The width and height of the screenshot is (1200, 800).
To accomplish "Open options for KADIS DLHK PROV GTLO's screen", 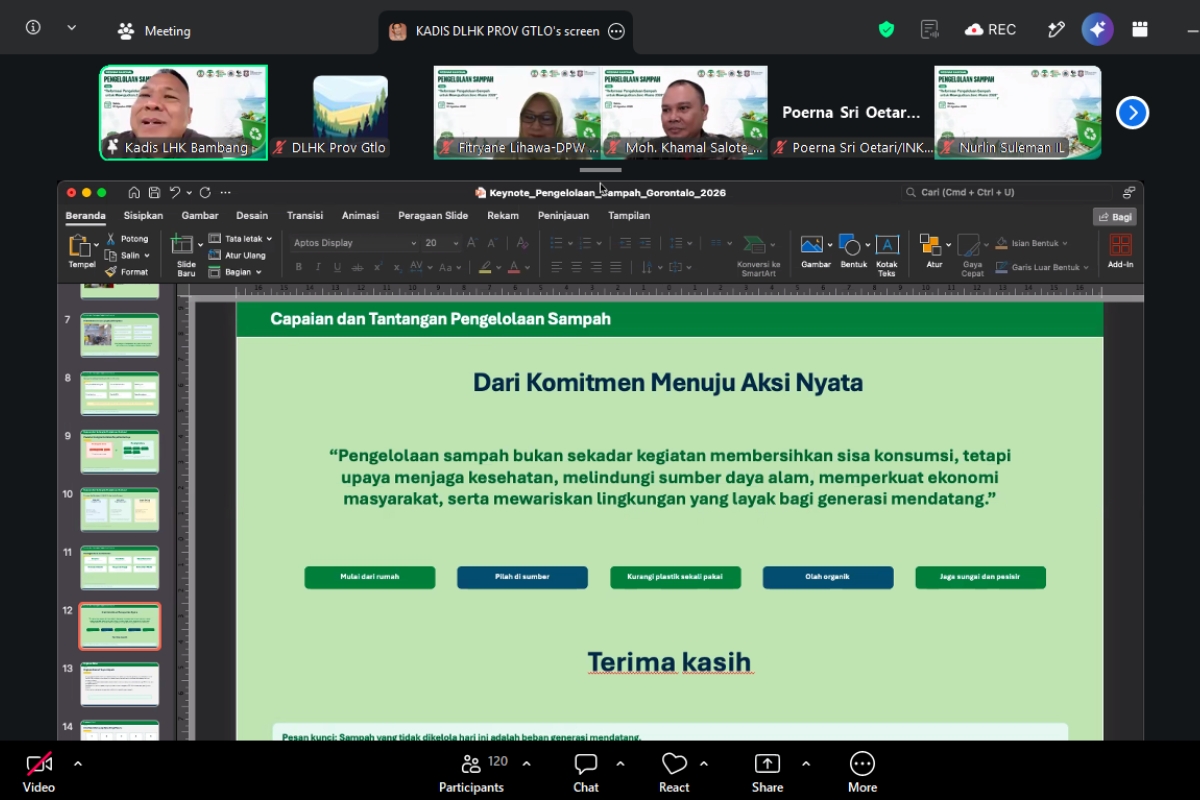I will point(616,31).
